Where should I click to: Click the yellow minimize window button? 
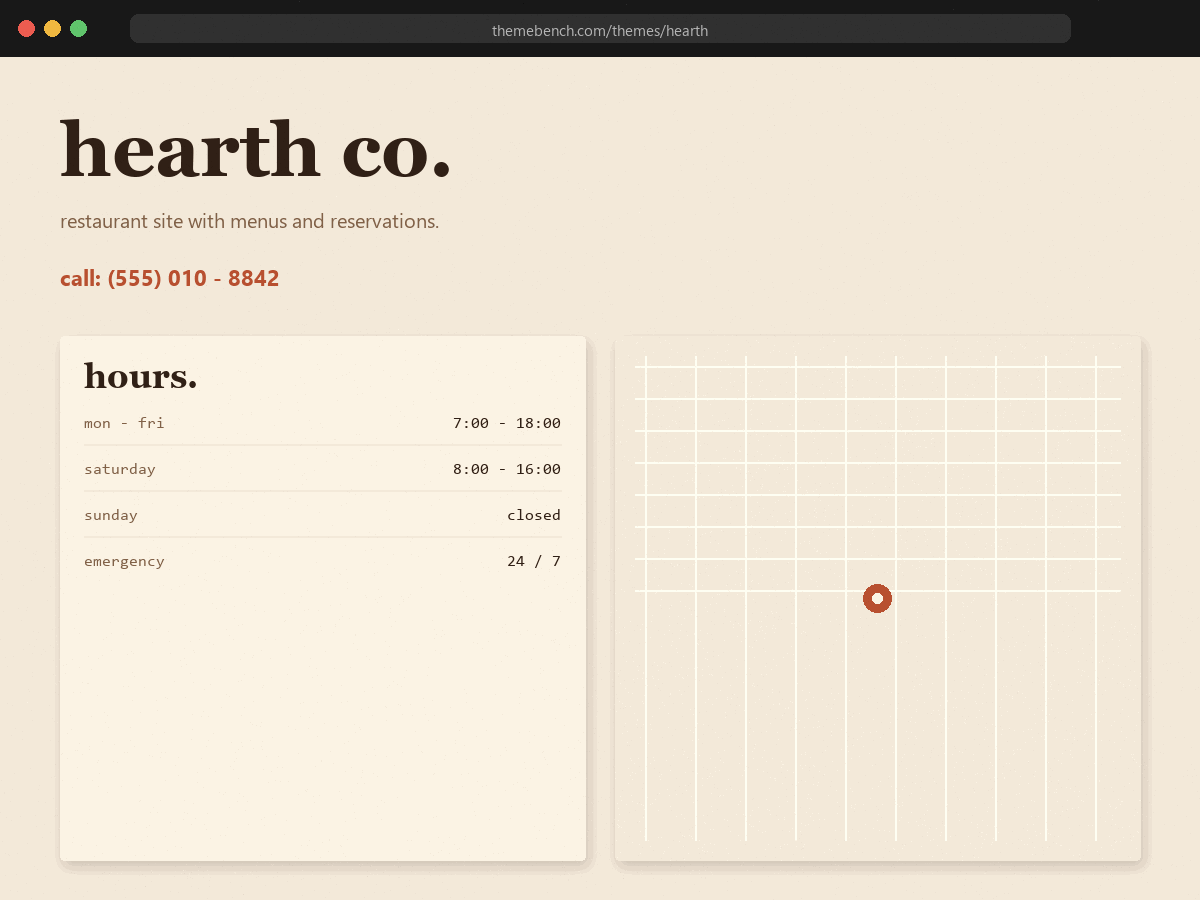(x=53, y=28)
